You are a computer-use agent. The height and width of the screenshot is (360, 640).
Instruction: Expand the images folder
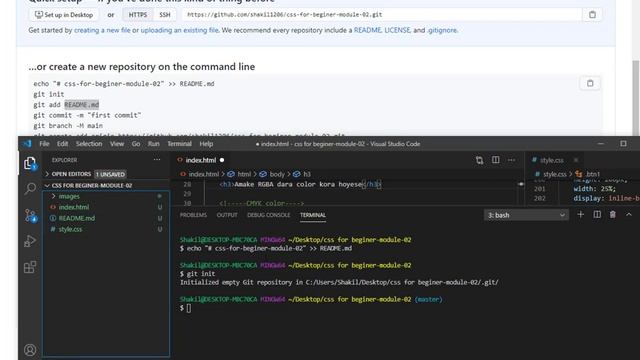click(69, 196)
